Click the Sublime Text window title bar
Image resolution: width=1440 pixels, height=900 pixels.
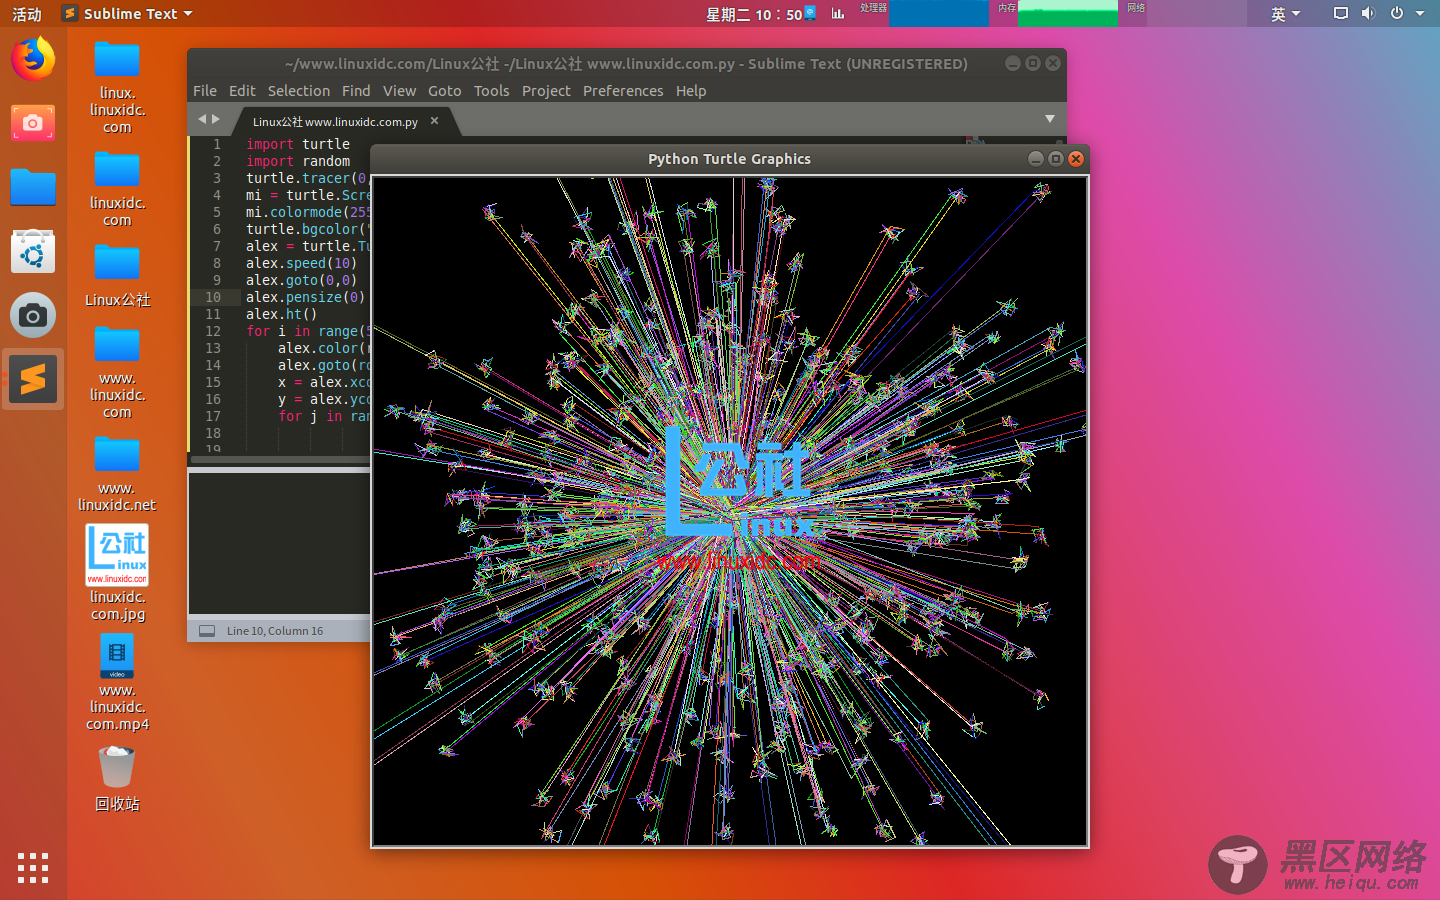[x=626, y=63]
